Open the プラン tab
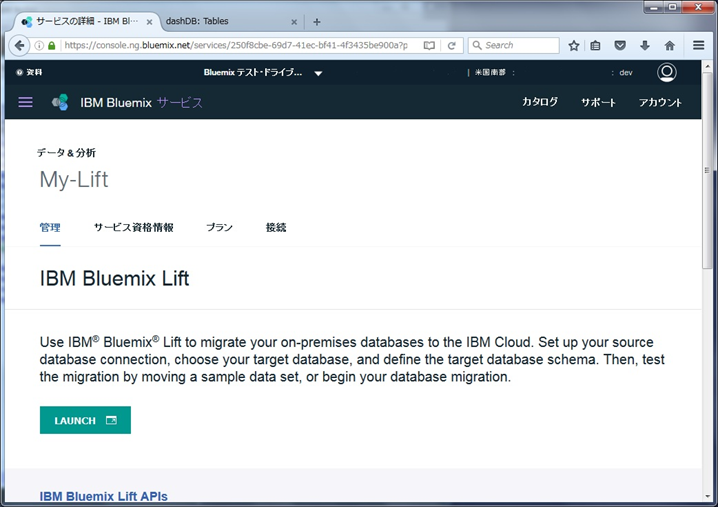 coord(219,228)
